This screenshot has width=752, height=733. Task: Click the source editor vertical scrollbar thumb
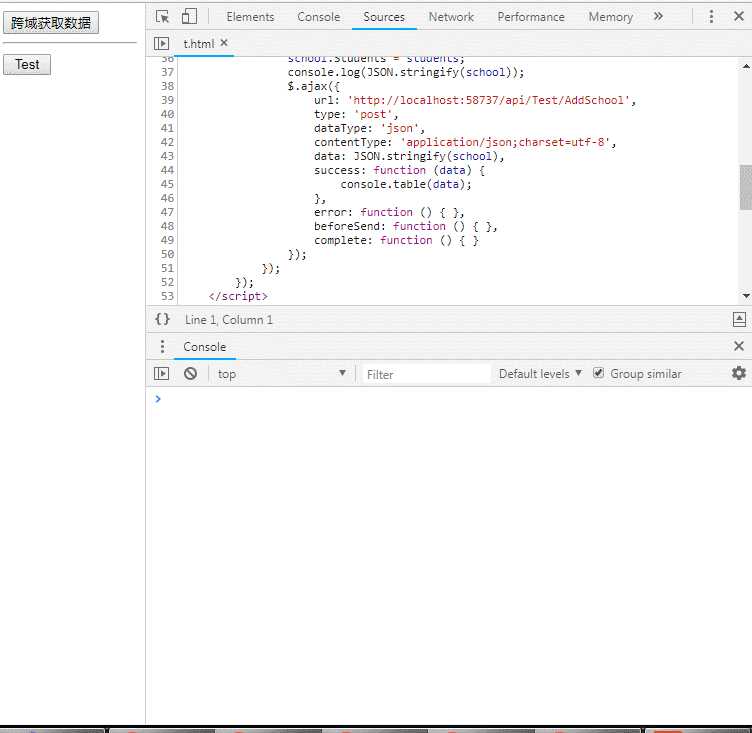[746, 187]
